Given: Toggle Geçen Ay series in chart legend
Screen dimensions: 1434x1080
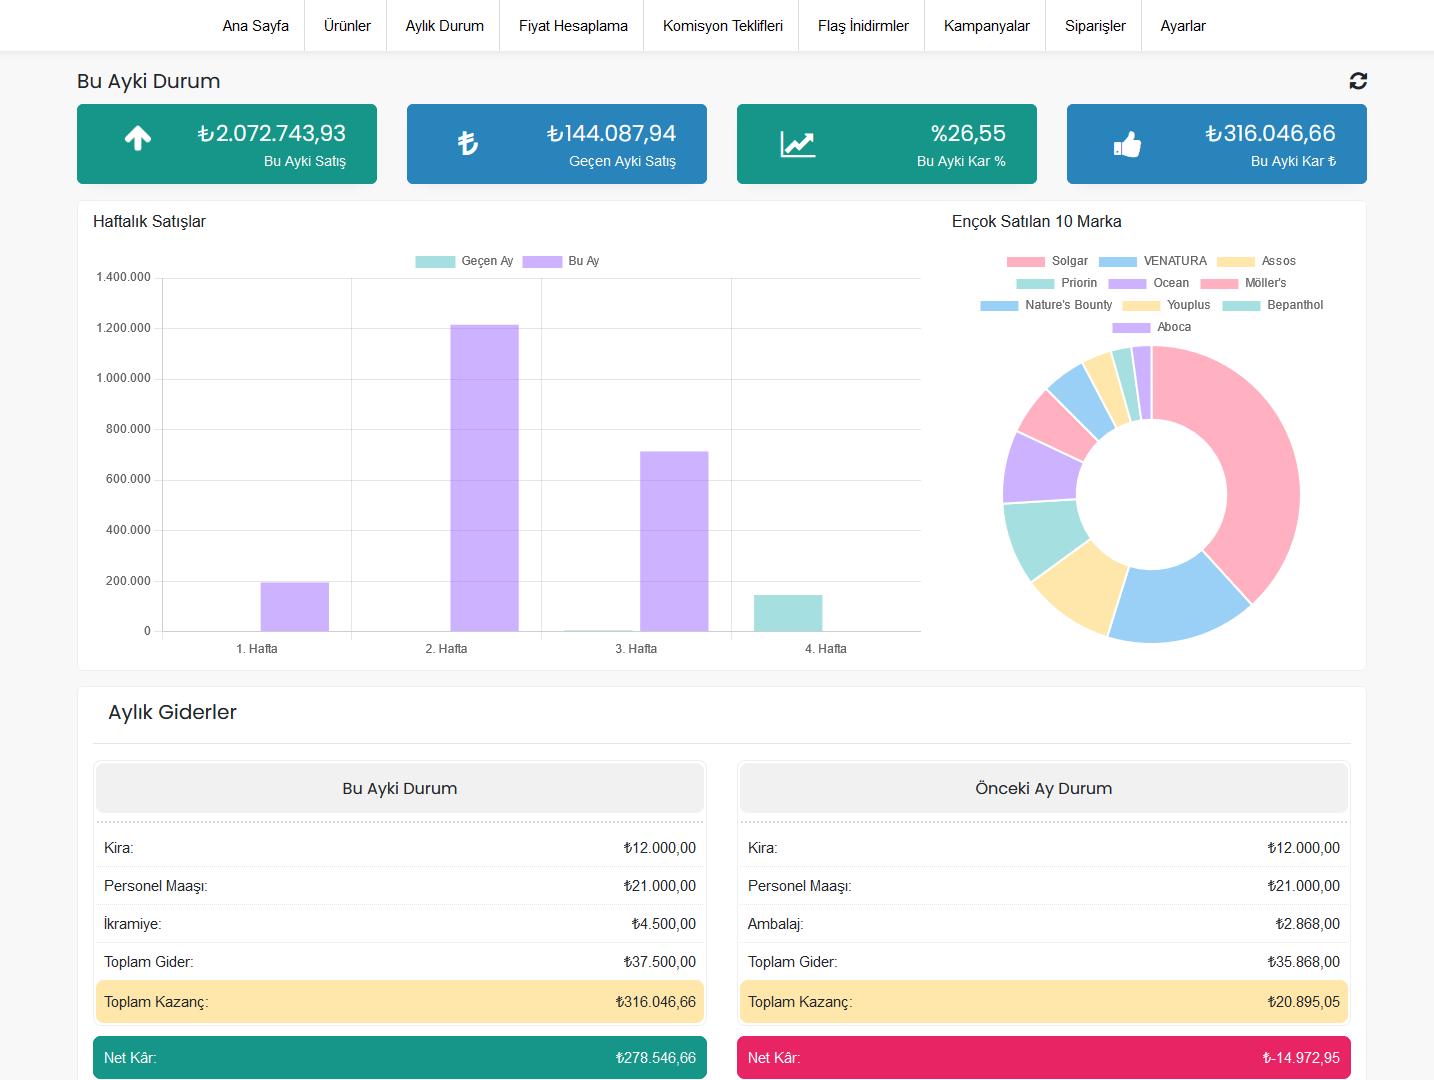Looking at the screenshot, I should (x=465, y=261).
